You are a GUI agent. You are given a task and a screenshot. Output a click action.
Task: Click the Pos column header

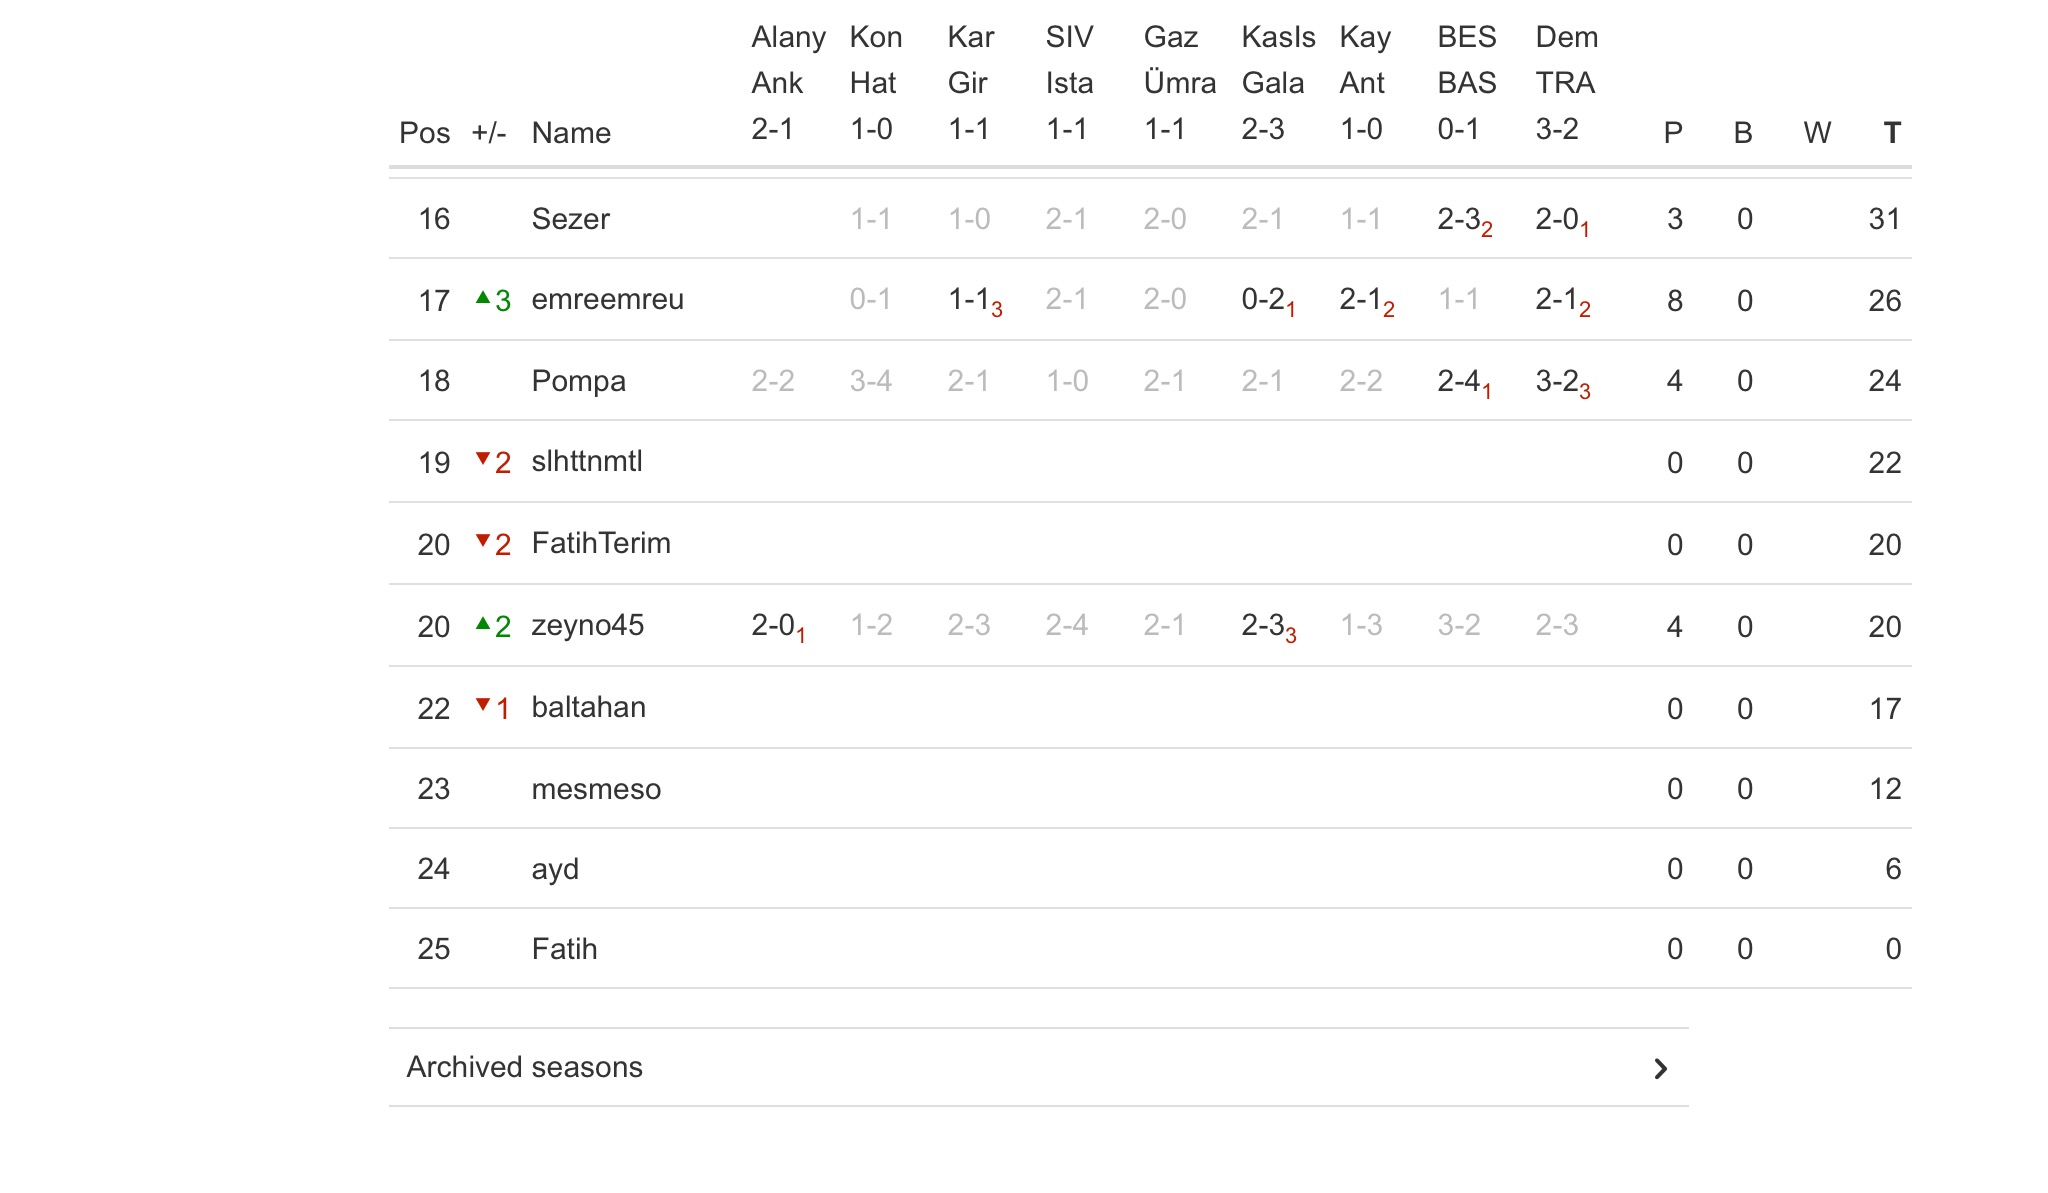tap(424, 133)
